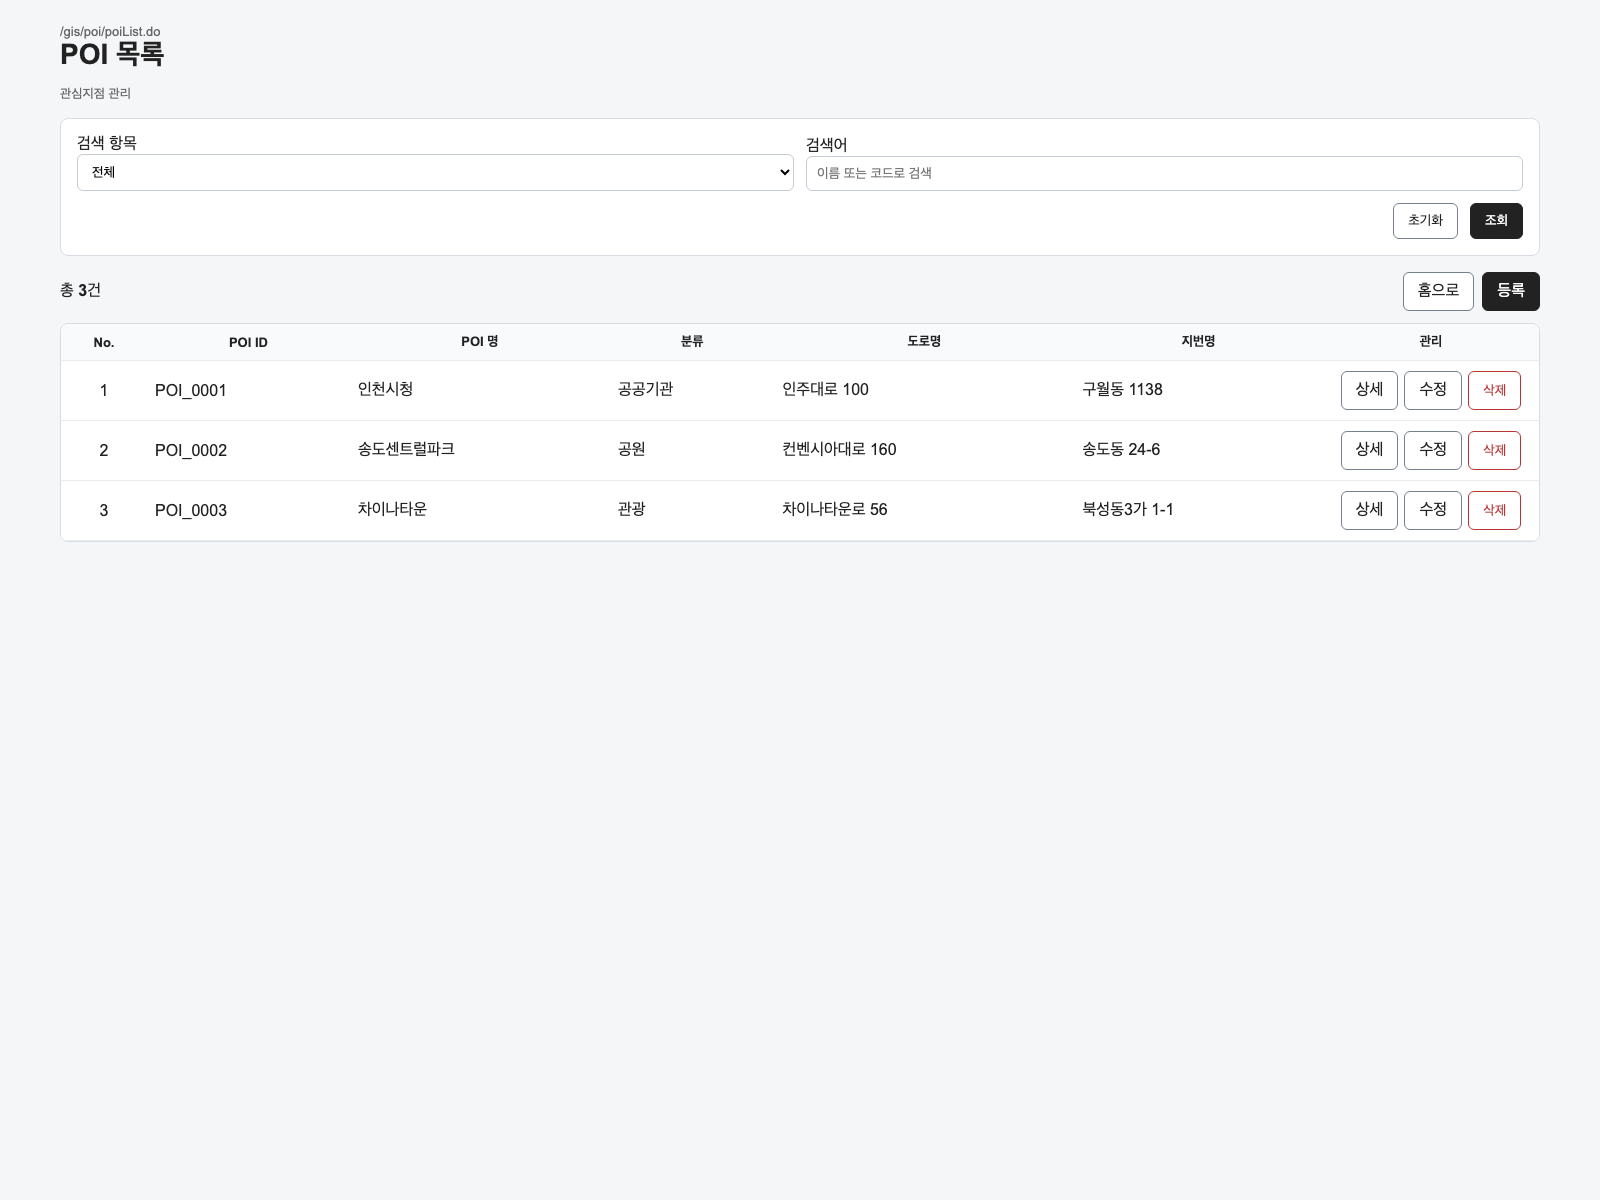Click the POI 목록 page title
Image resolution: width=1600 pixels, height=1200 pixels.
coord(112,54)
